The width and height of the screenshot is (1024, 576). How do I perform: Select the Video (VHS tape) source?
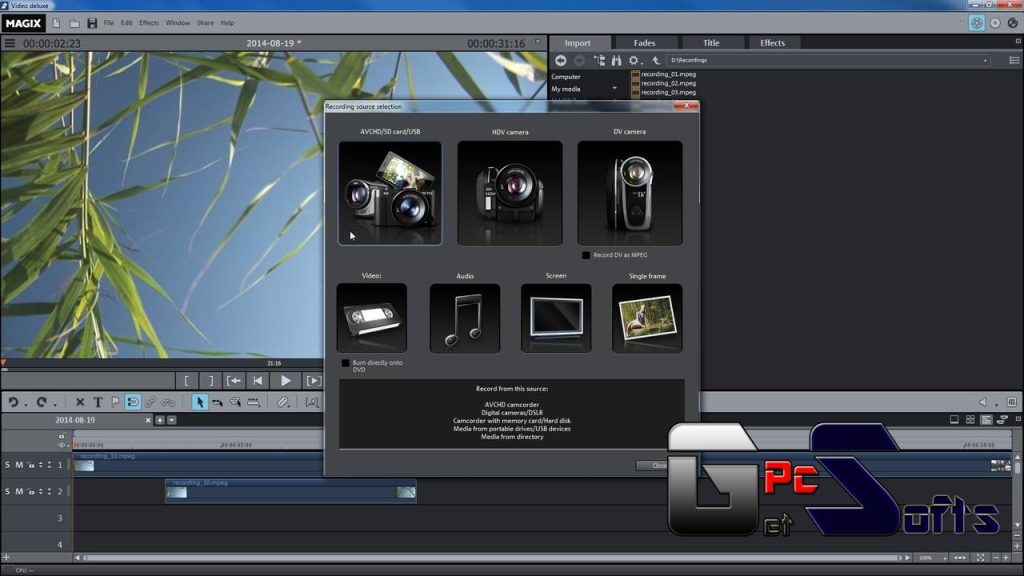point(372,318)
